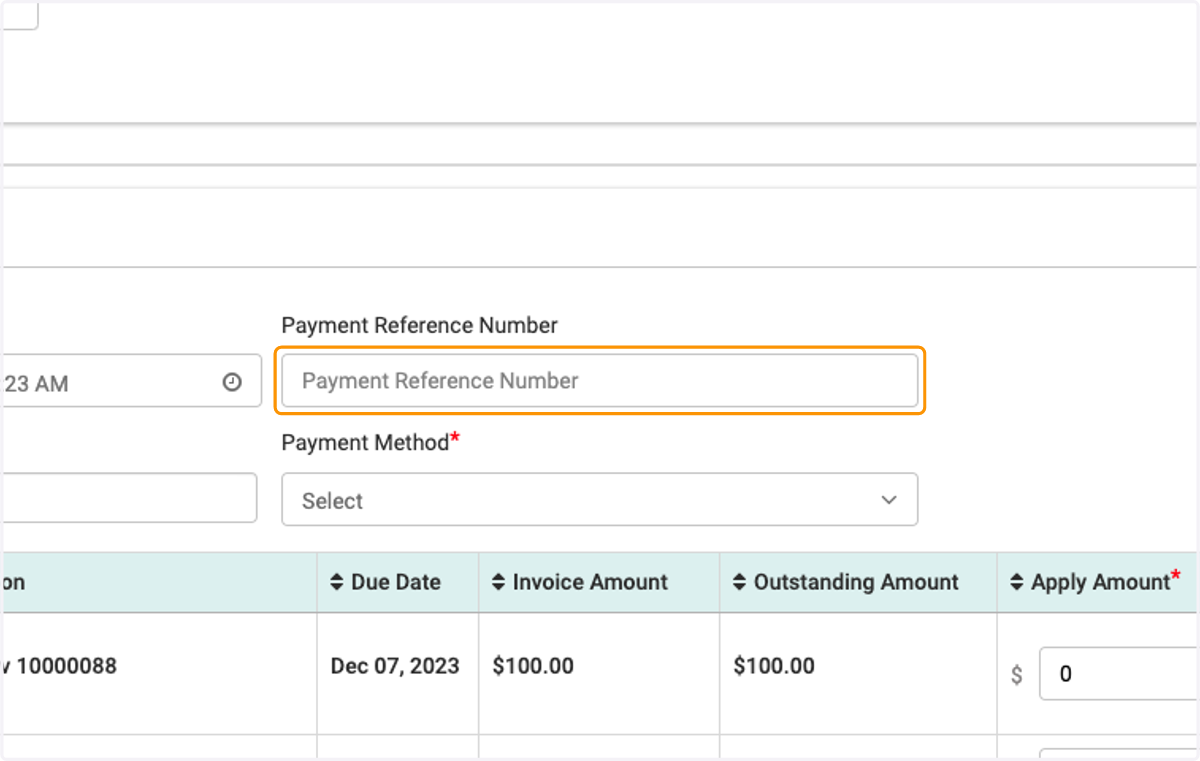Sort table by Due Date column
Viewport: 1200px width, 761px height.
pos(386,582)
